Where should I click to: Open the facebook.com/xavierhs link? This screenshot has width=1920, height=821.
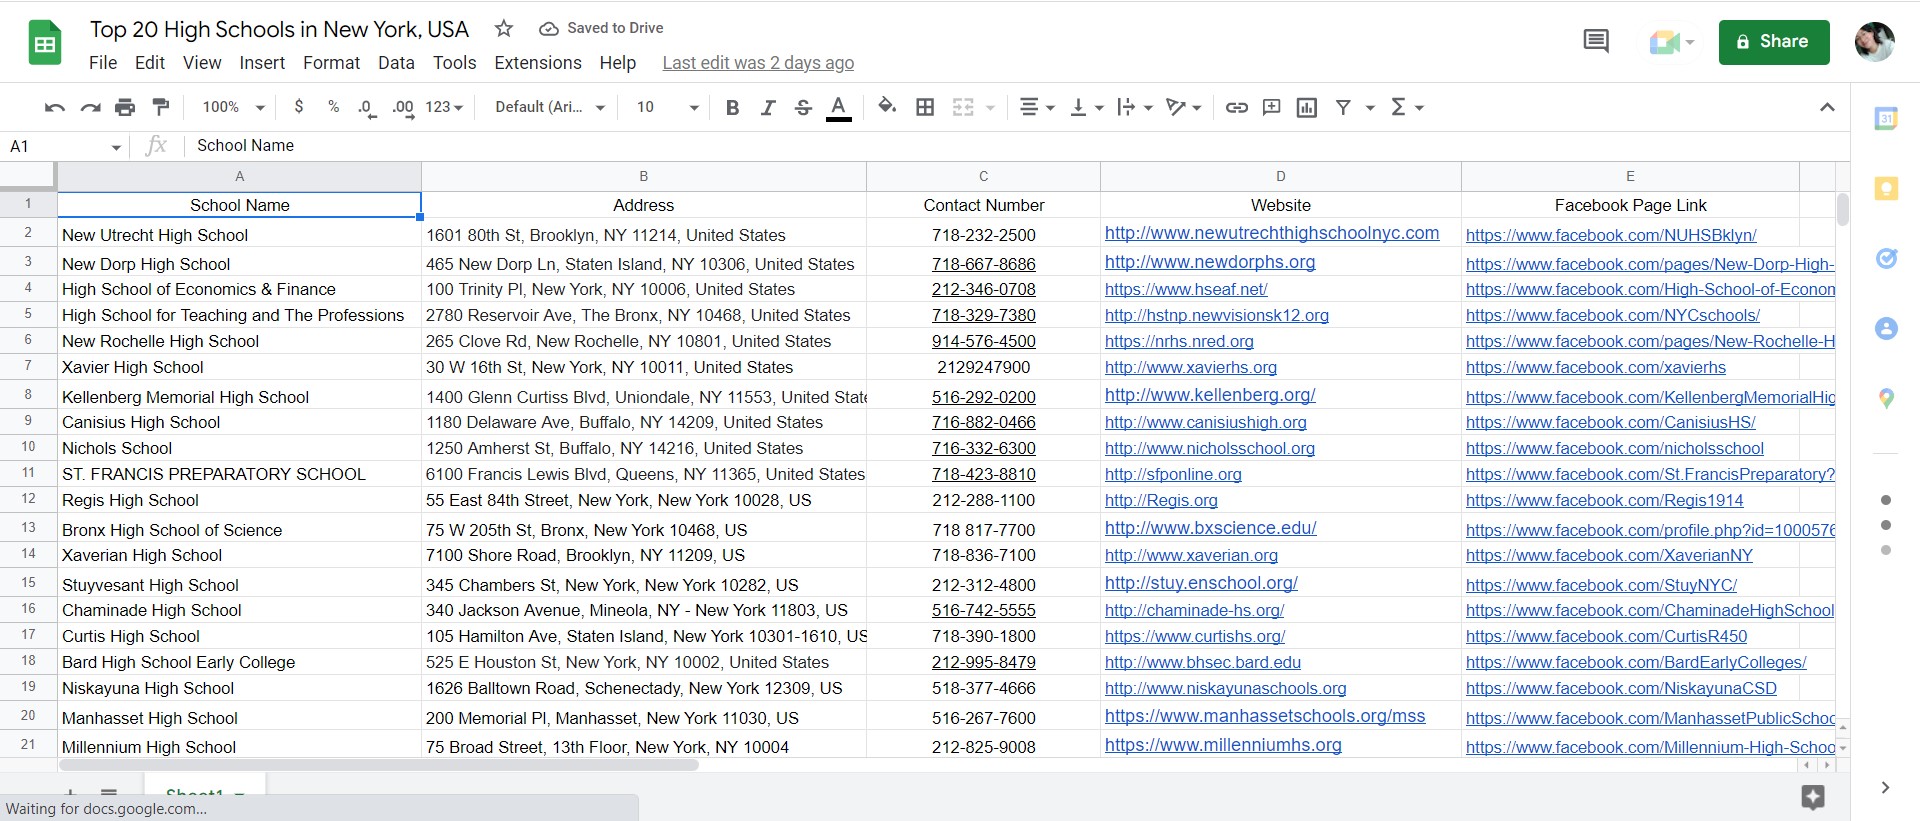(1596, 367)
